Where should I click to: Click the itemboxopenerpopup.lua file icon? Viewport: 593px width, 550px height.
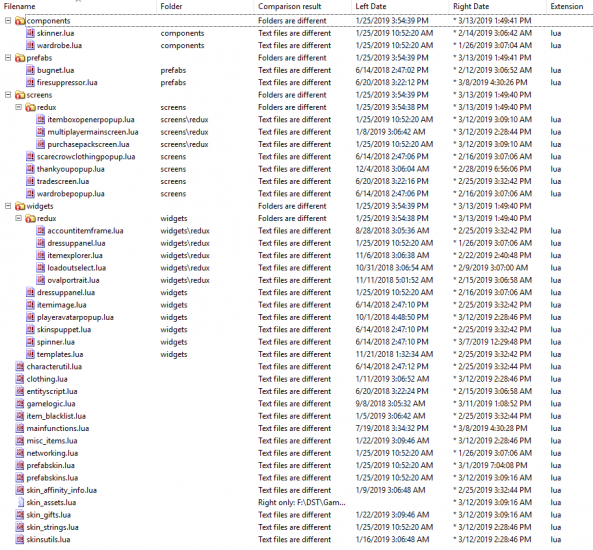41,120
